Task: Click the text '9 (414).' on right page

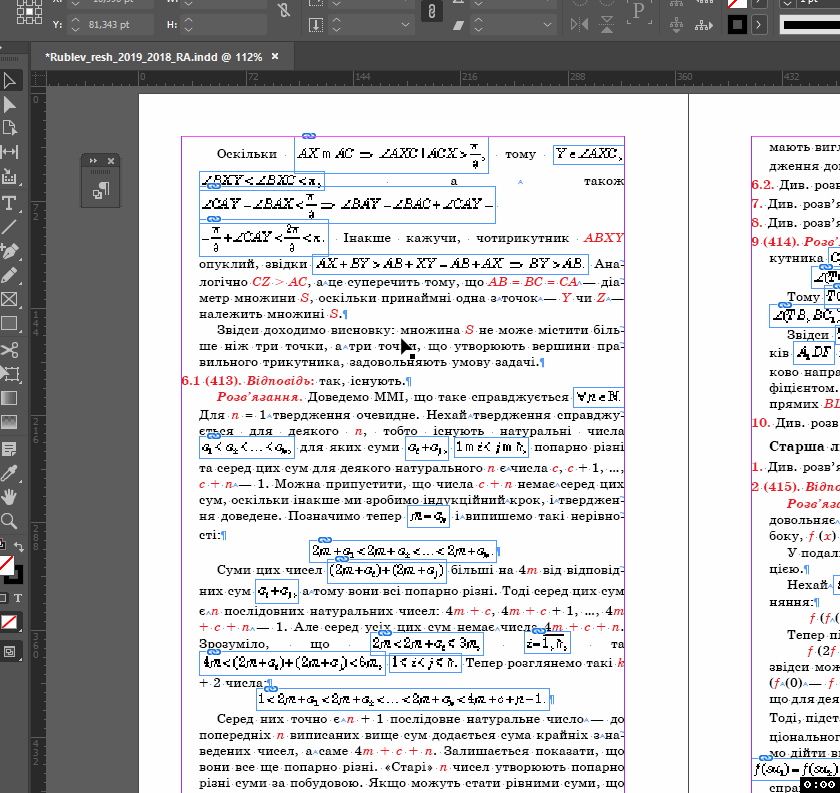Action: [x=775, y=242]
